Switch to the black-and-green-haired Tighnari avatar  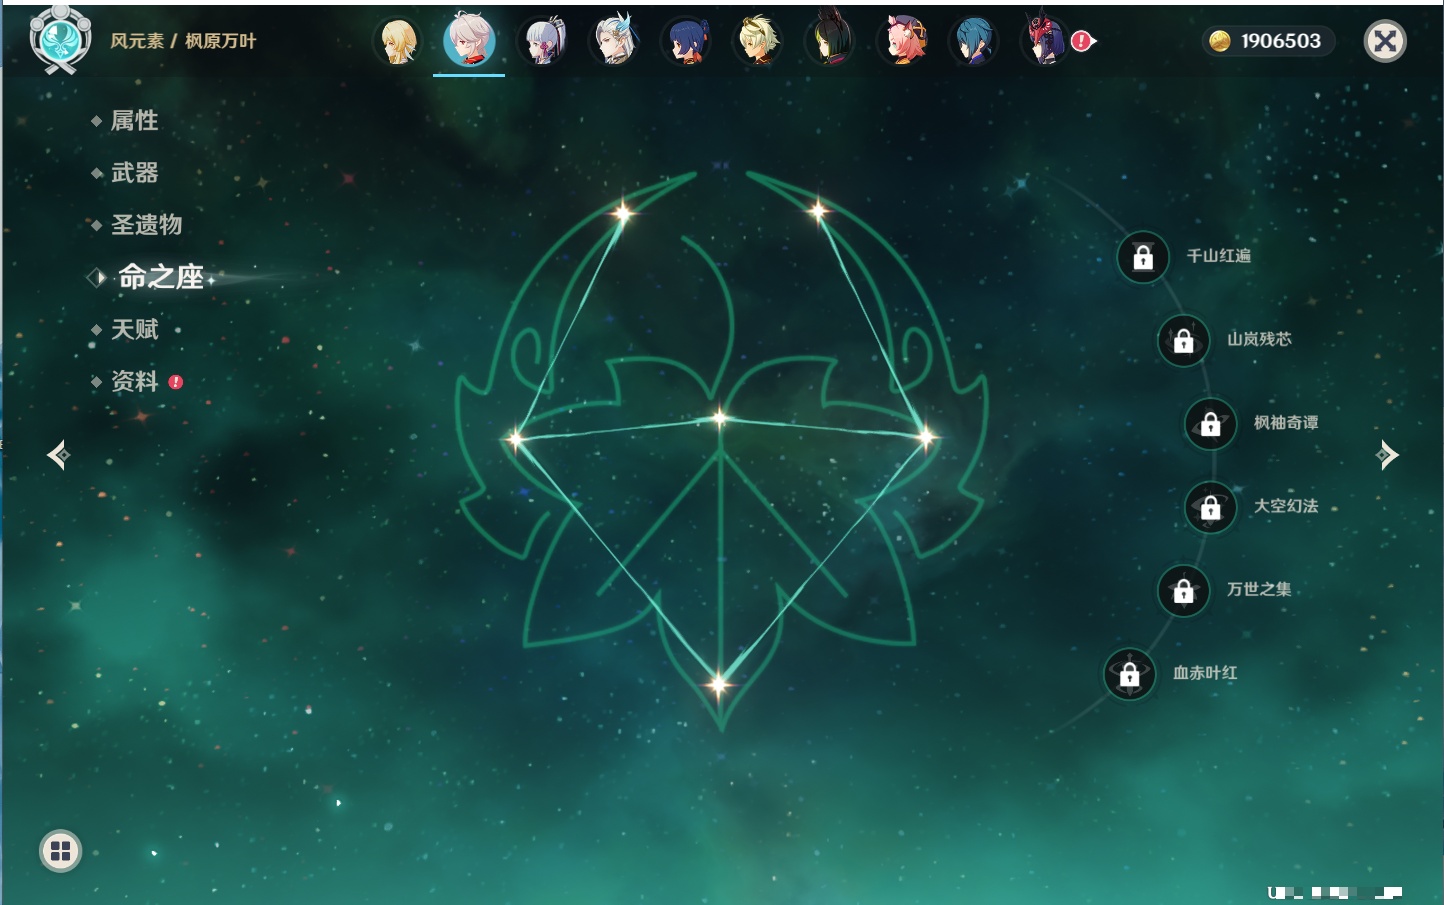point(831,39)
